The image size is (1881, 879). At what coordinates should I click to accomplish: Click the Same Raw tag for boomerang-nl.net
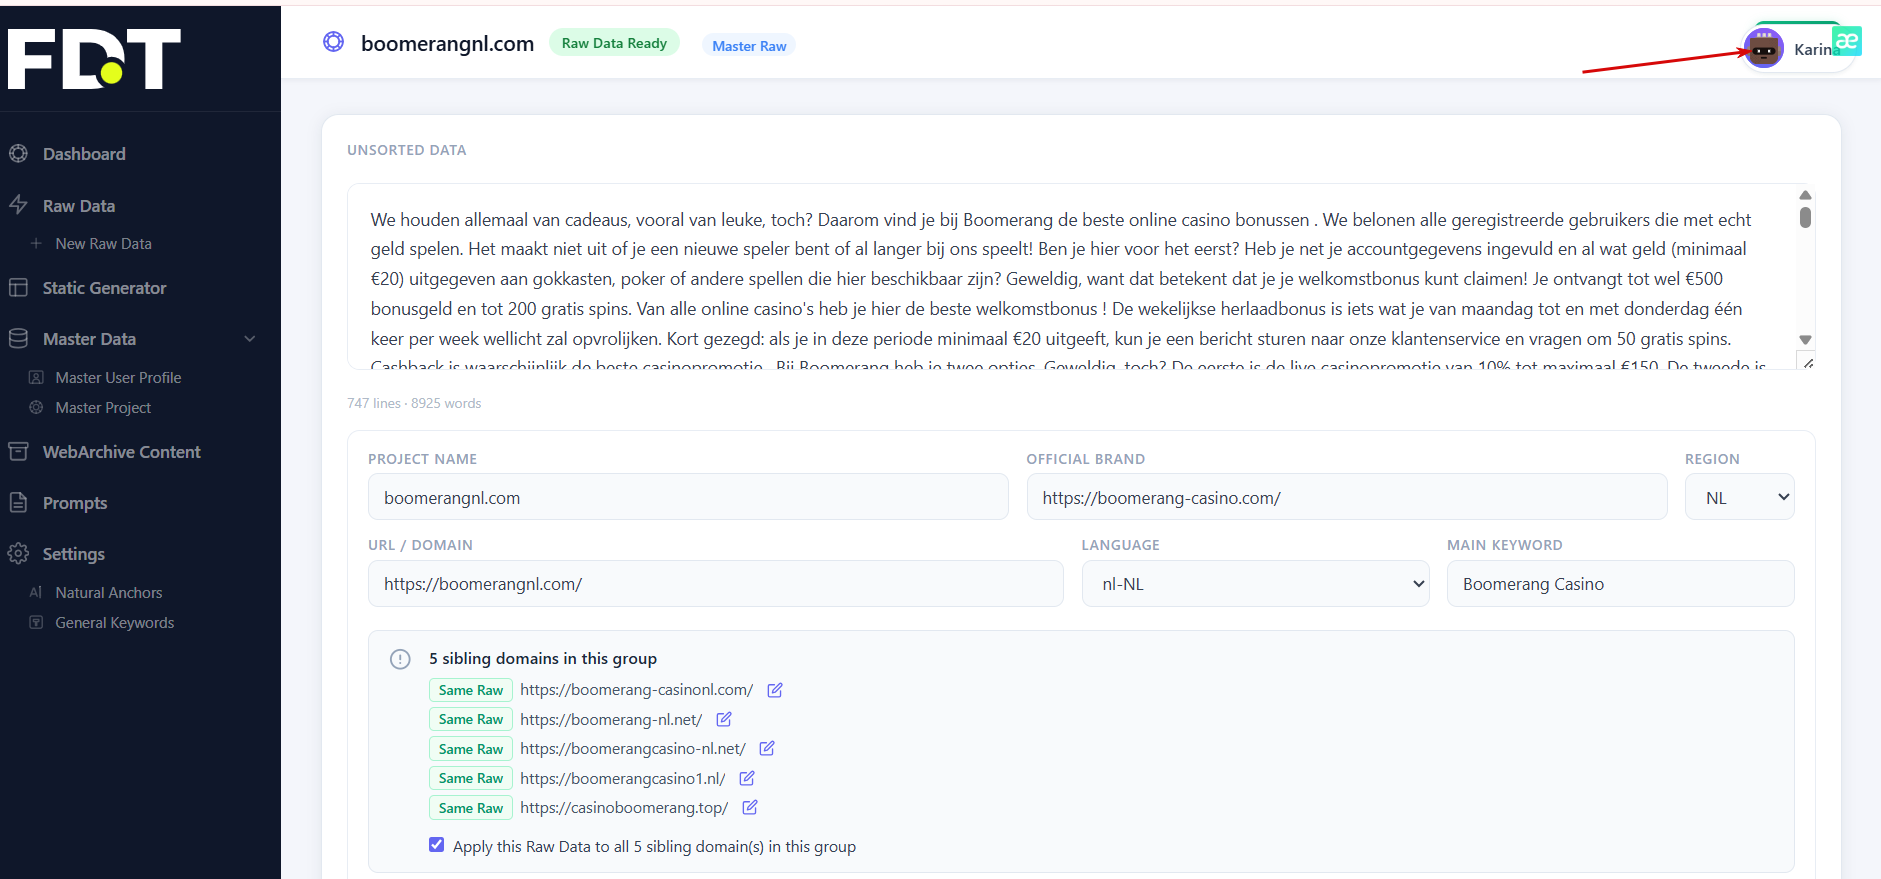(x=471, y=719)
